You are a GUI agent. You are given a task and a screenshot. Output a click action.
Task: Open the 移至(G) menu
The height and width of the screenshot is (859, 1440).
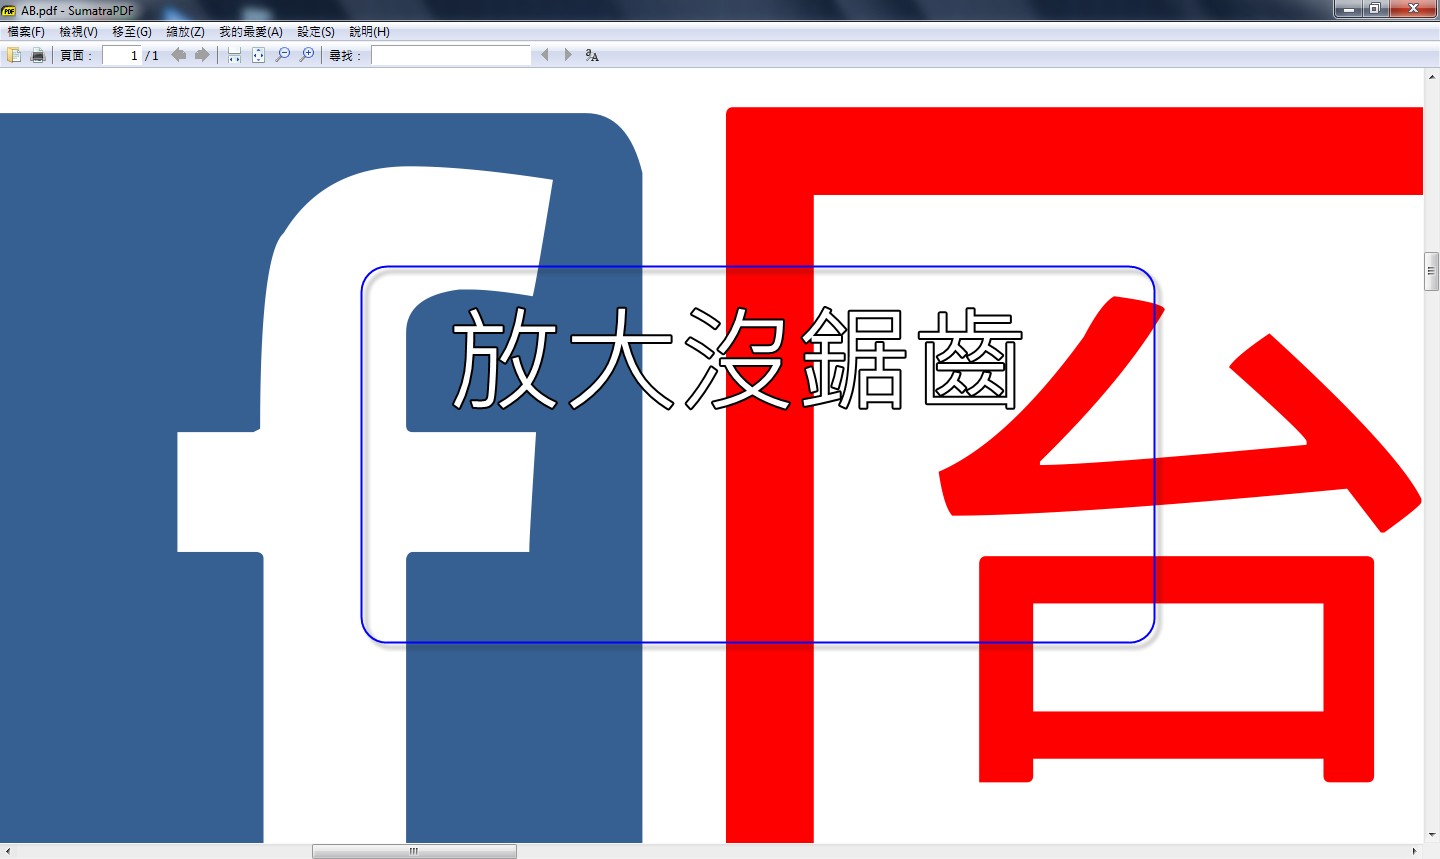pos(132,32)
